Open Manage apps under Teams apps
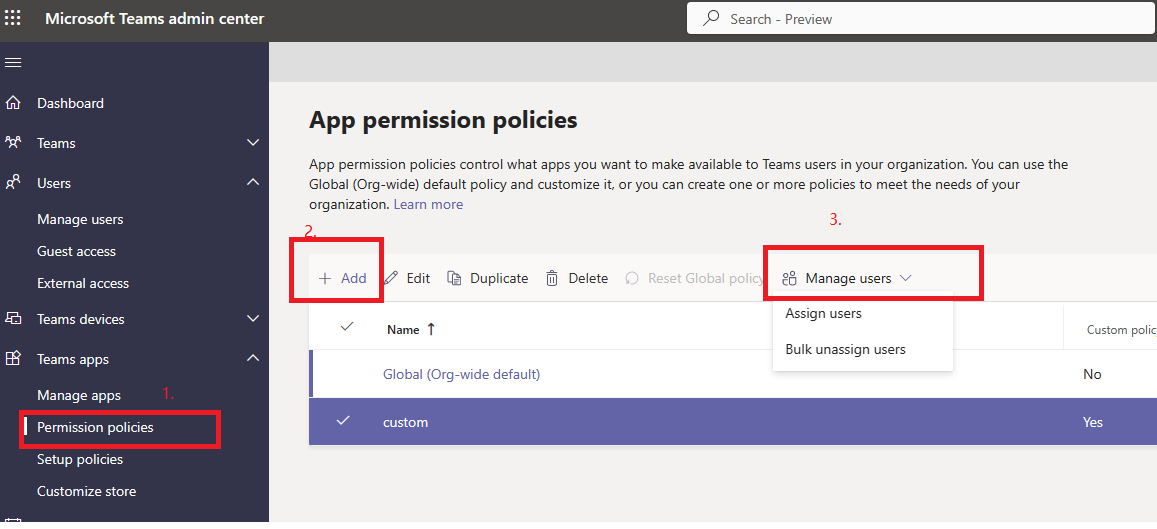The width and height of the screenshot is (1157, 529). tap(79, 395)
